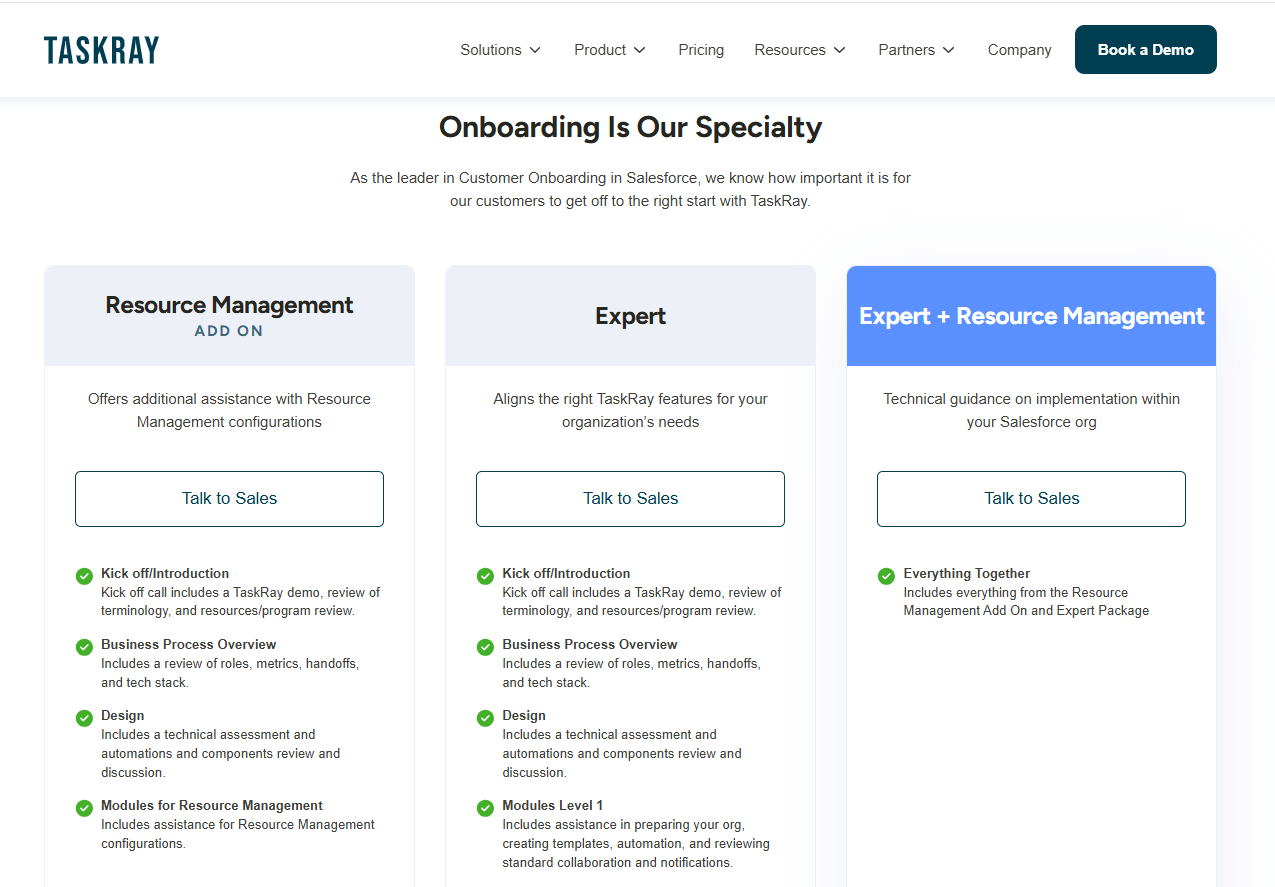
Task: Expand the Resources dropdown menu
Action: [800, 50]
